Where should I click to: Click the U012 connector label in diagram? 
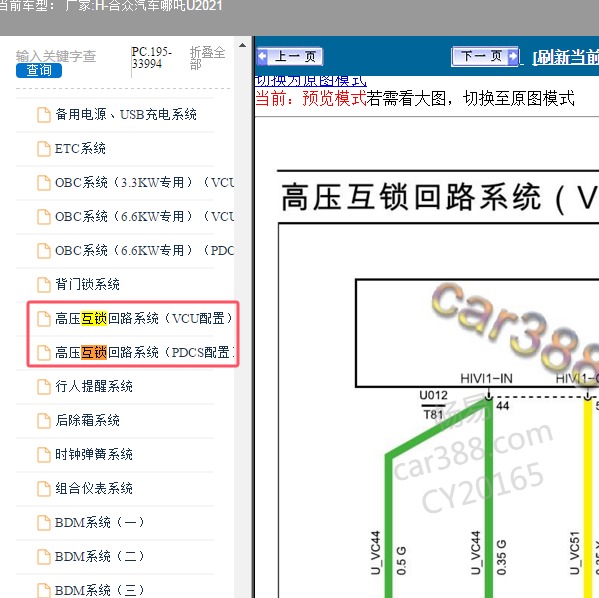point(433,395)
